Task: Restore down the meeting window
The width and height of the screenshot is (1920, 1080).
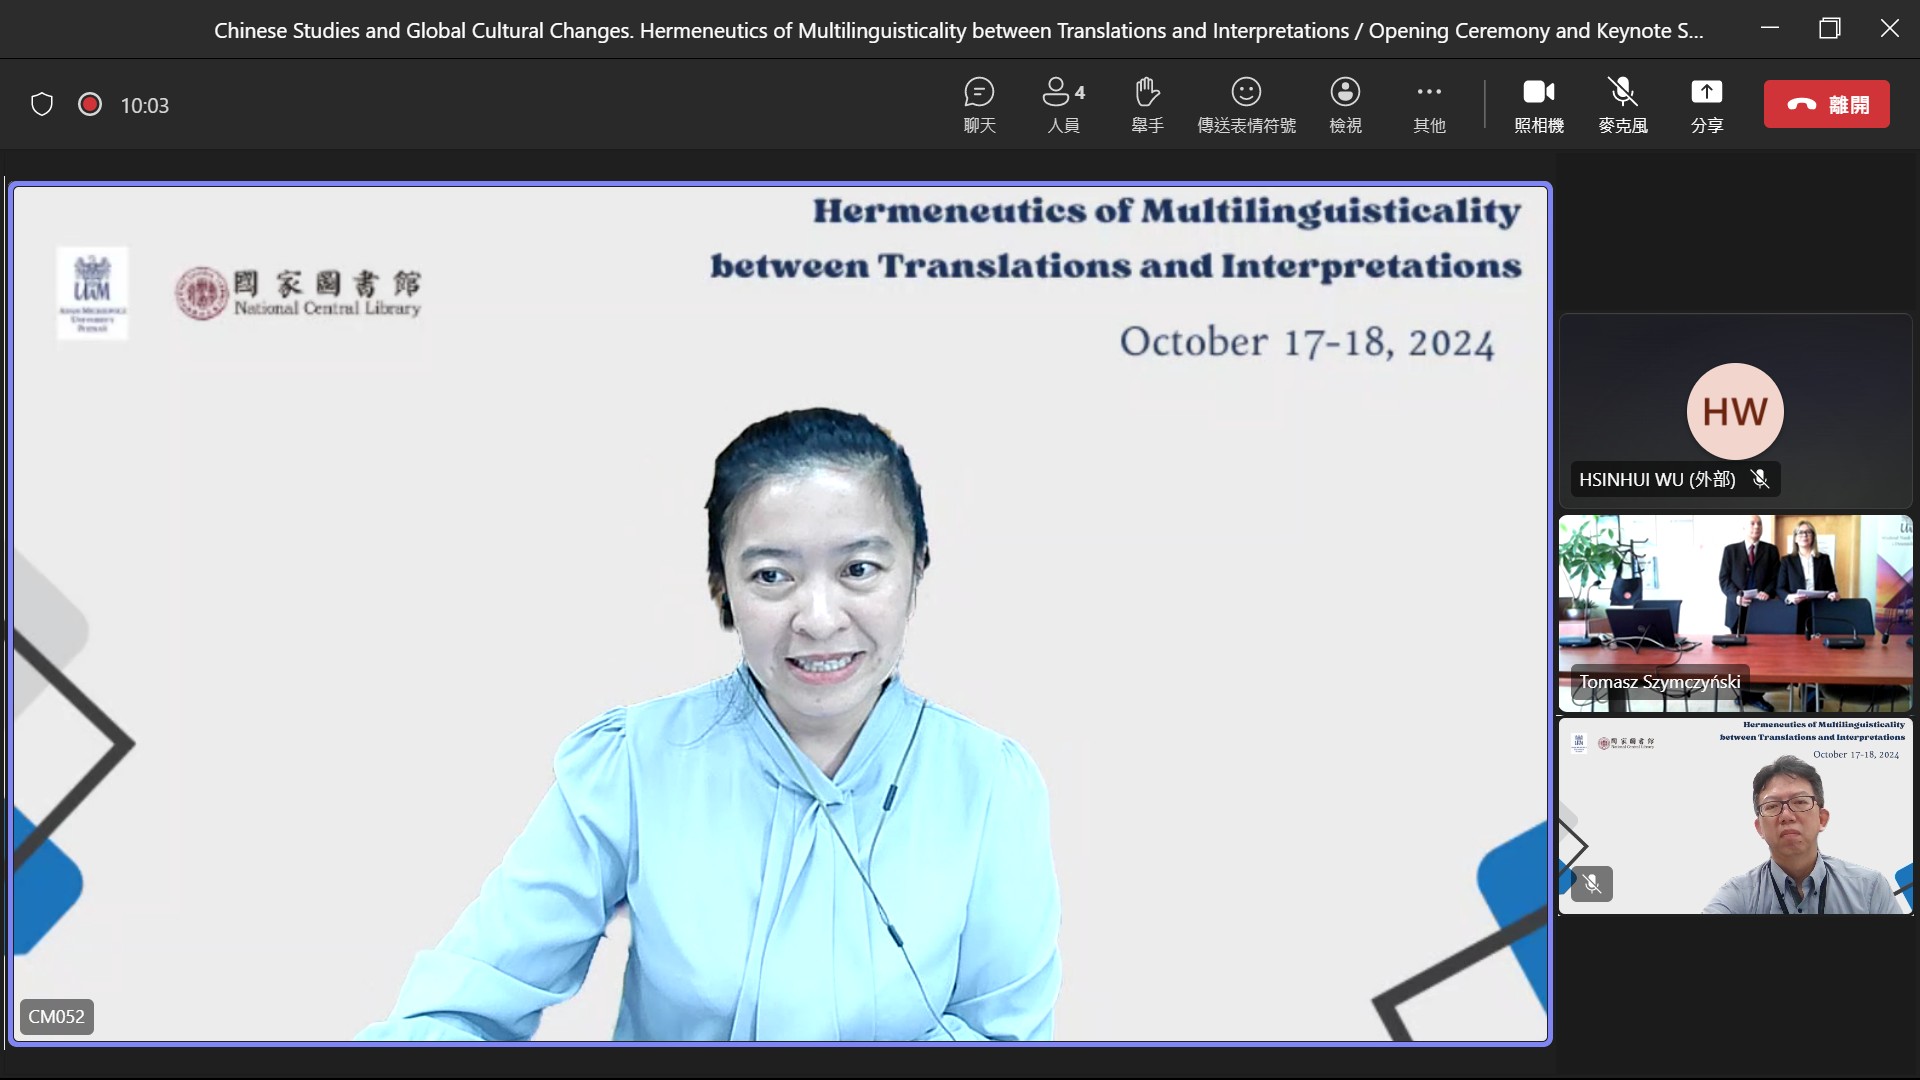Action: click(x=1830, y=29)
